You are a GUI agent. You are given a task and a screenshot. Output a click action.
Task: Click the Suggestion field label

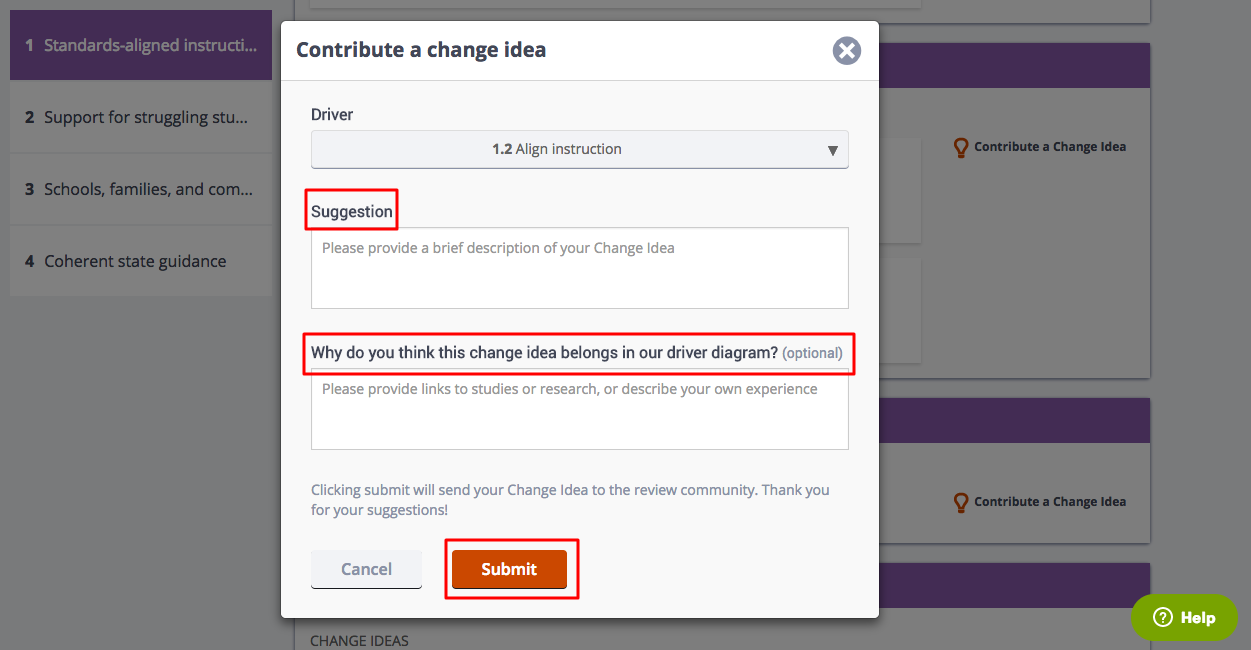pos(352,212)
